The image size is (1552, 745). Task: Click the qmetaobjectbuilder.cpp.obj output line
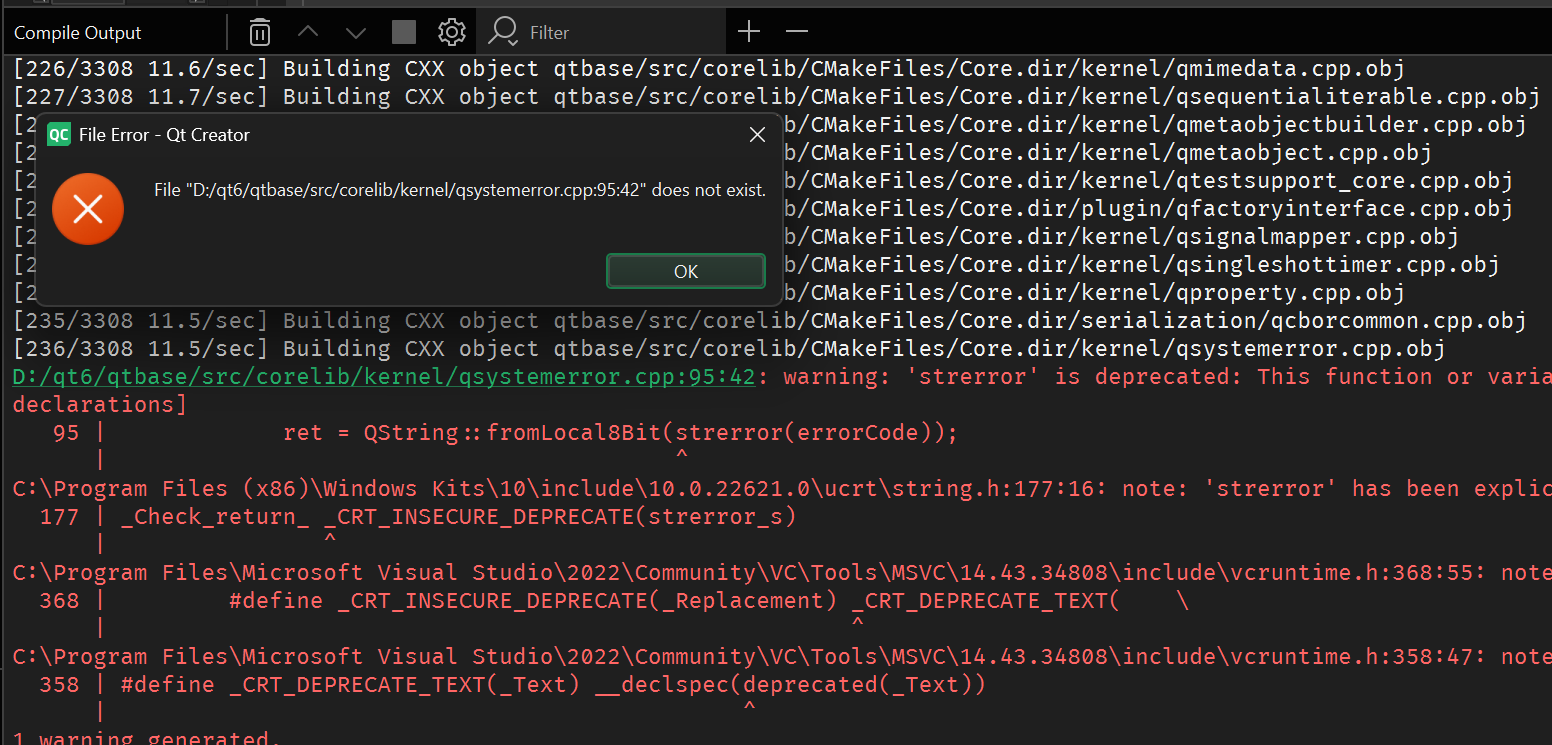[1155, 125]
